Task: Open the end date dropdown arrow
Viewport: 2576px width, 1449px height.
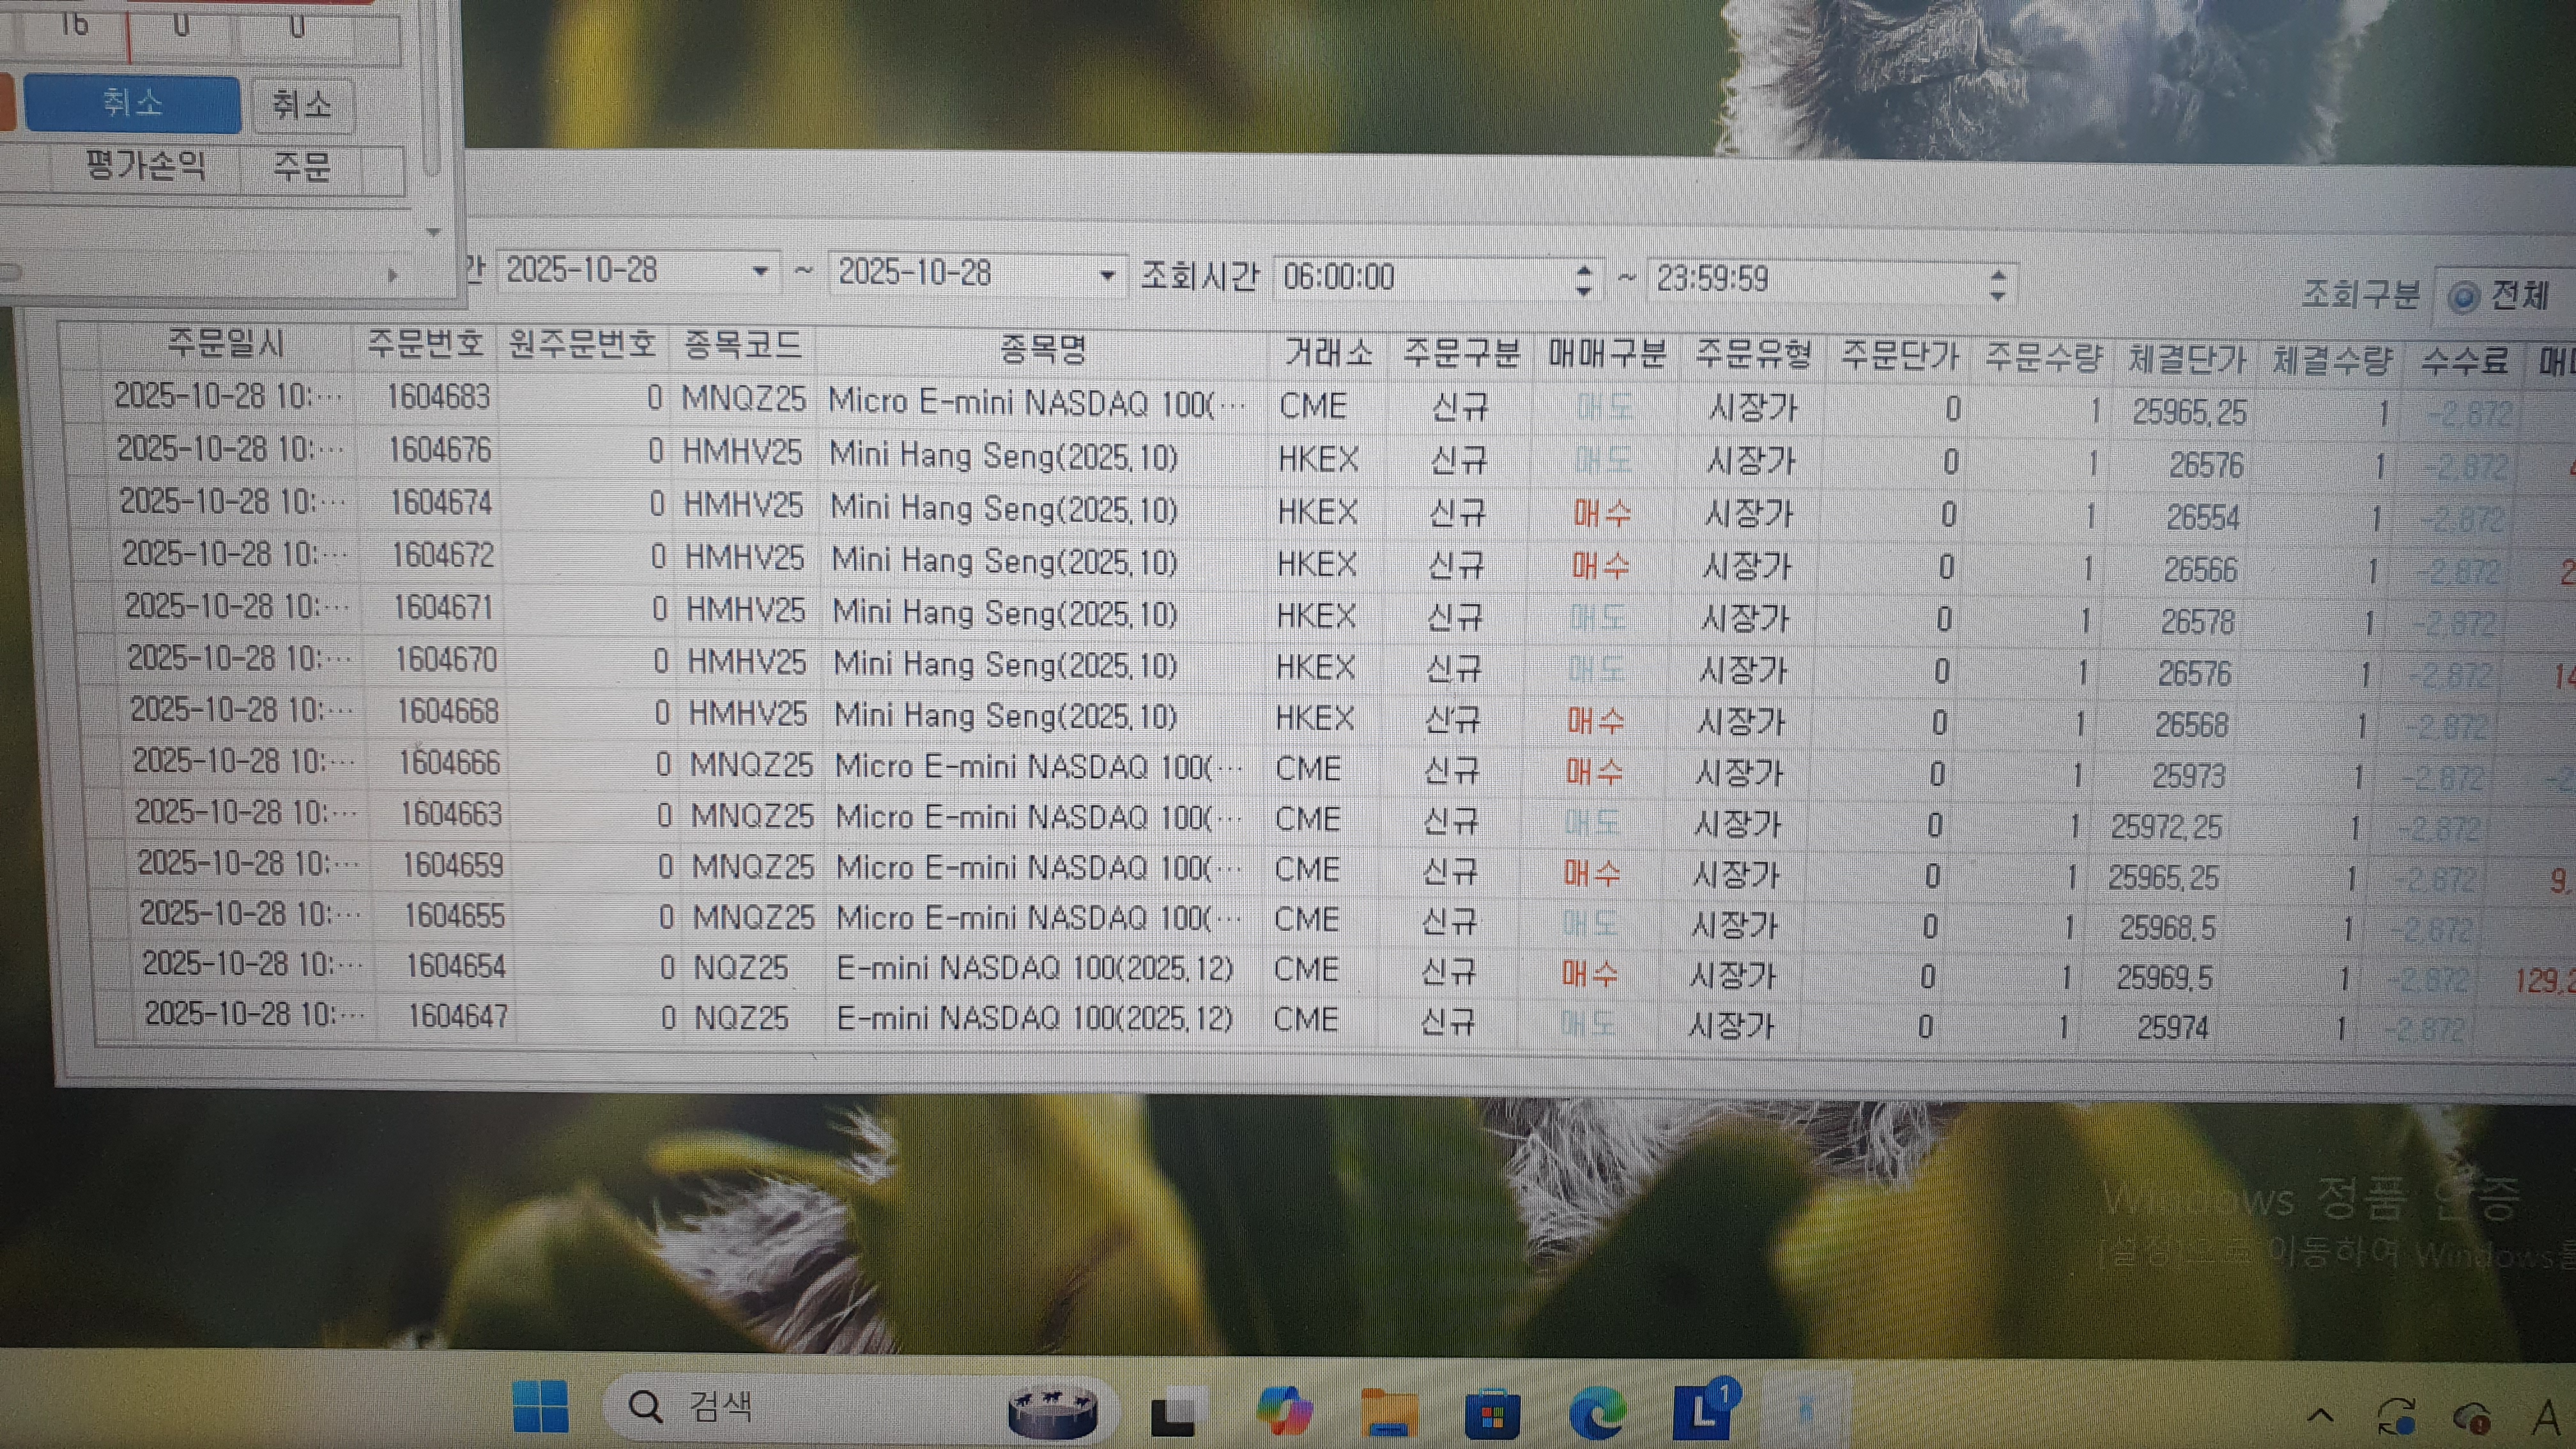Action: tap(1107, 275)
